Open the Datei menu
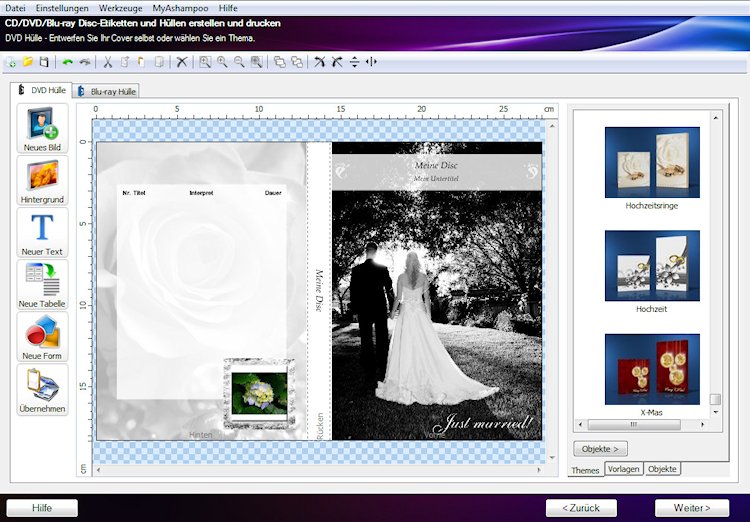Viewport: 750px width, 522px height. 15,7
